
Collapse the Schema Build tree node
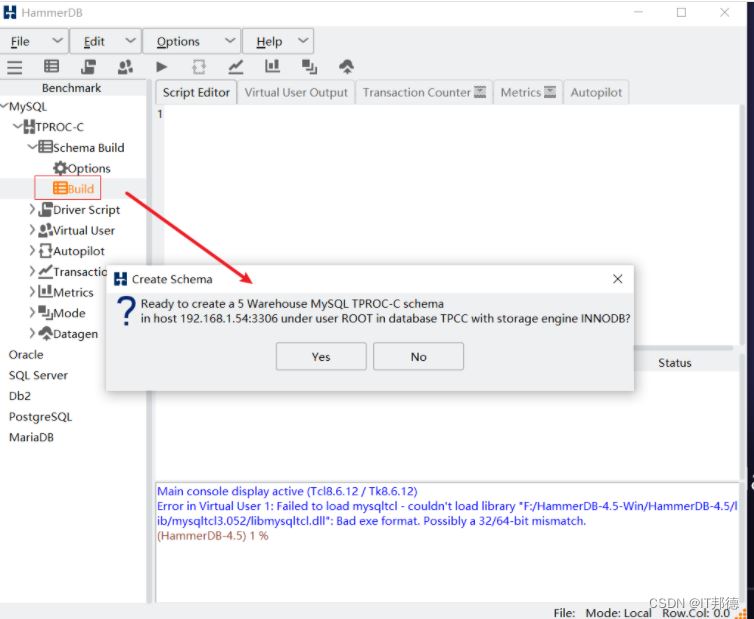coord(32,147)
